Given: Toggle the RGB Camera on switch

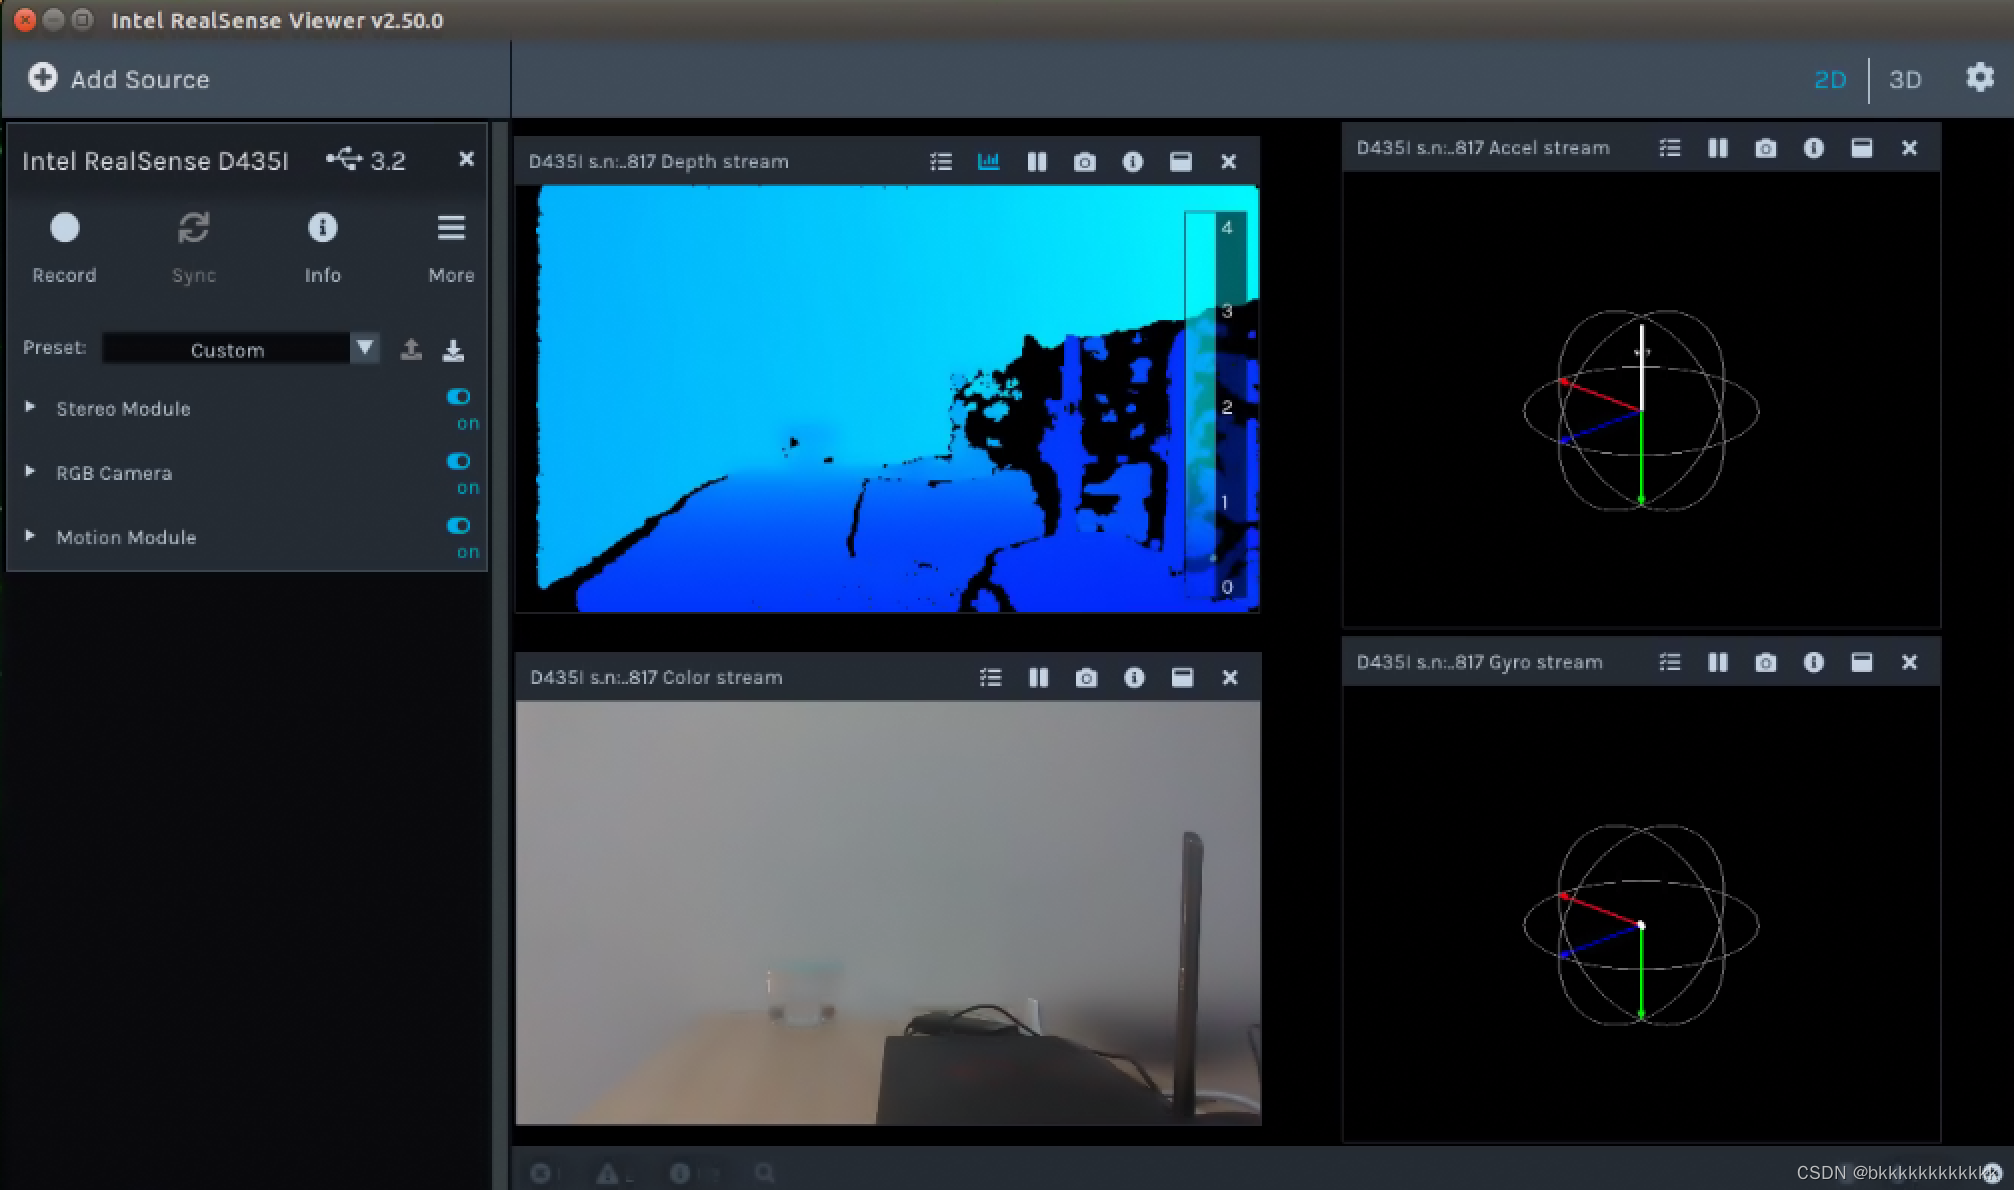Looking at the screenshot, I should [458, 461].
